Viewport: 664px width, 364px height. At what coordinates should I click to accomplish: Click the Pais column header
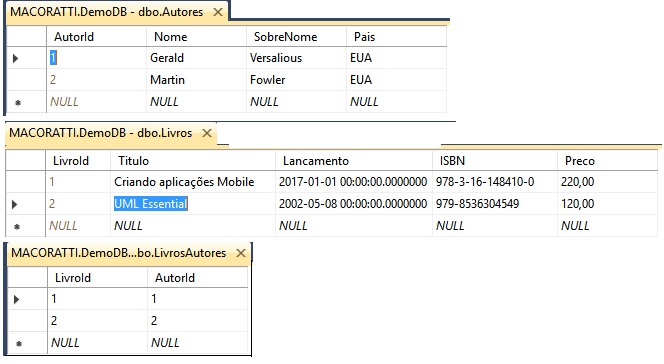tap(396, 36)
